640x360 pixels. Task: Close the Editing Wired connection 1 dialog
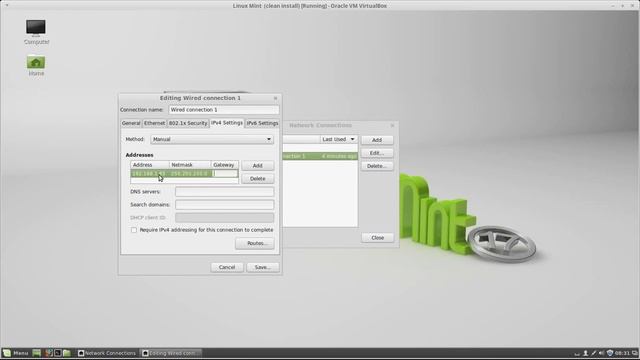tap(276, 98)
